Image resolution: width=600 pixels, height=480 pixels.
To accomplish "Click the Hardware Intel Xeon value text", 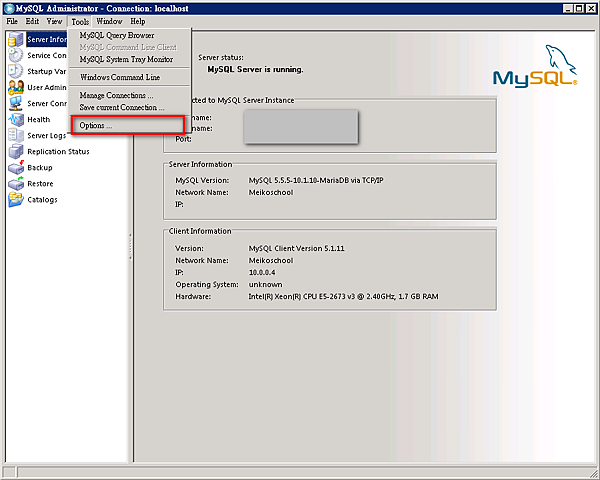I will click(343, 297).
